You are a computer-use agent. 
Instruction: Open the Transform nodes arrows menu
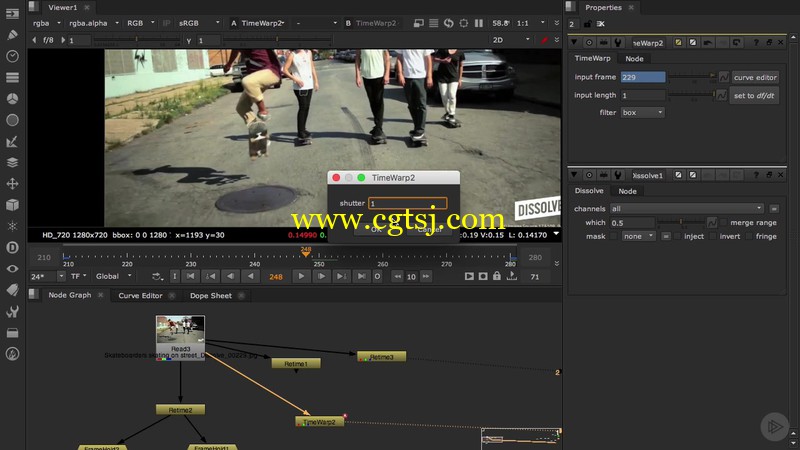(12, 184)
